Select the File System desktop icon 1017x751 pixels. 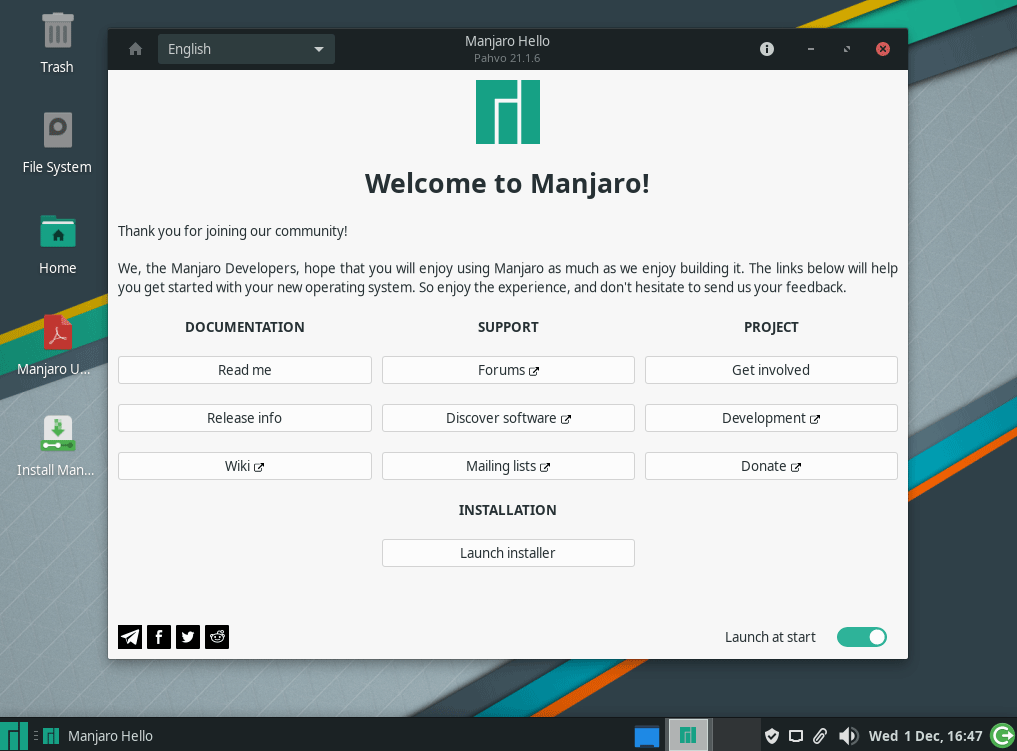[57, 144]
